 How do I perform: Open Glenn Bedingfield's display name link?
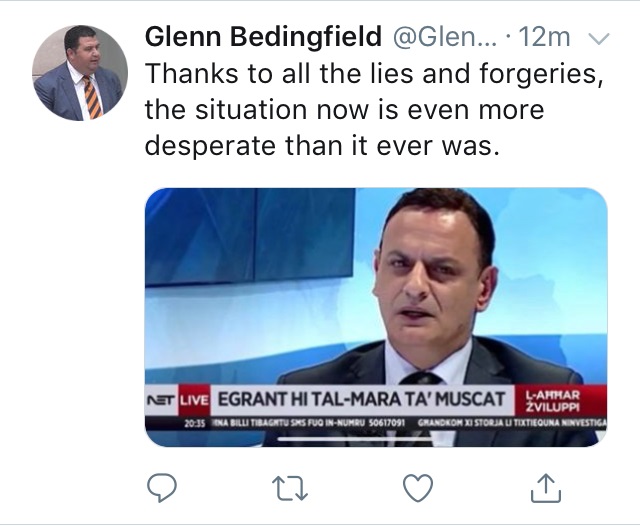[264, 38]
